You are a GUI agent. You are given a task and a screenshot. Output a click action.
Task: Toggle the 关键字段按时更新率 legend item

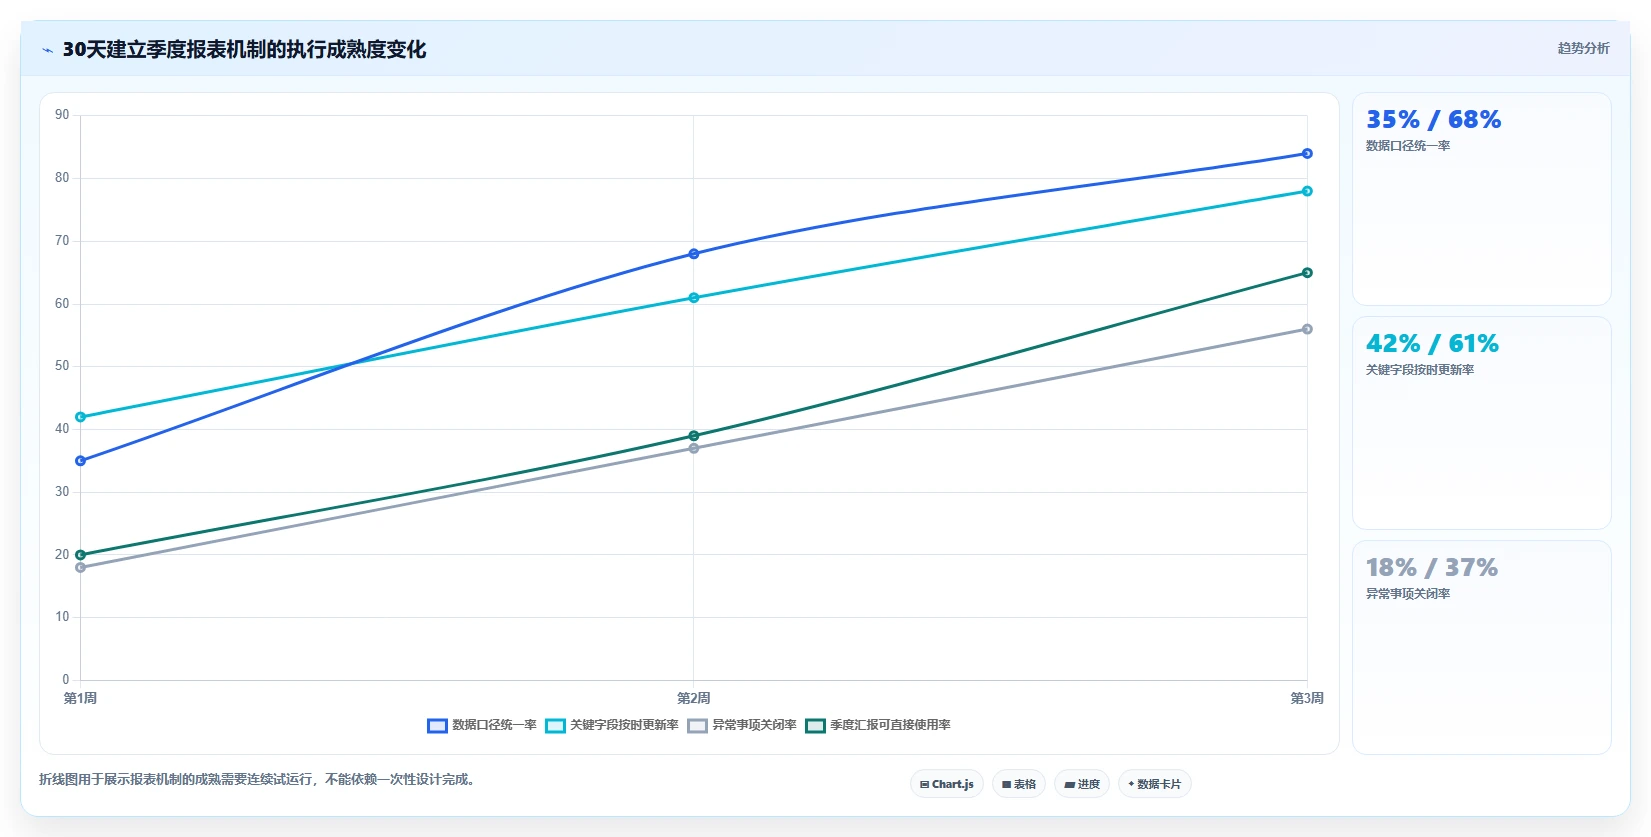pyautogui.click(x=612, y=725)
